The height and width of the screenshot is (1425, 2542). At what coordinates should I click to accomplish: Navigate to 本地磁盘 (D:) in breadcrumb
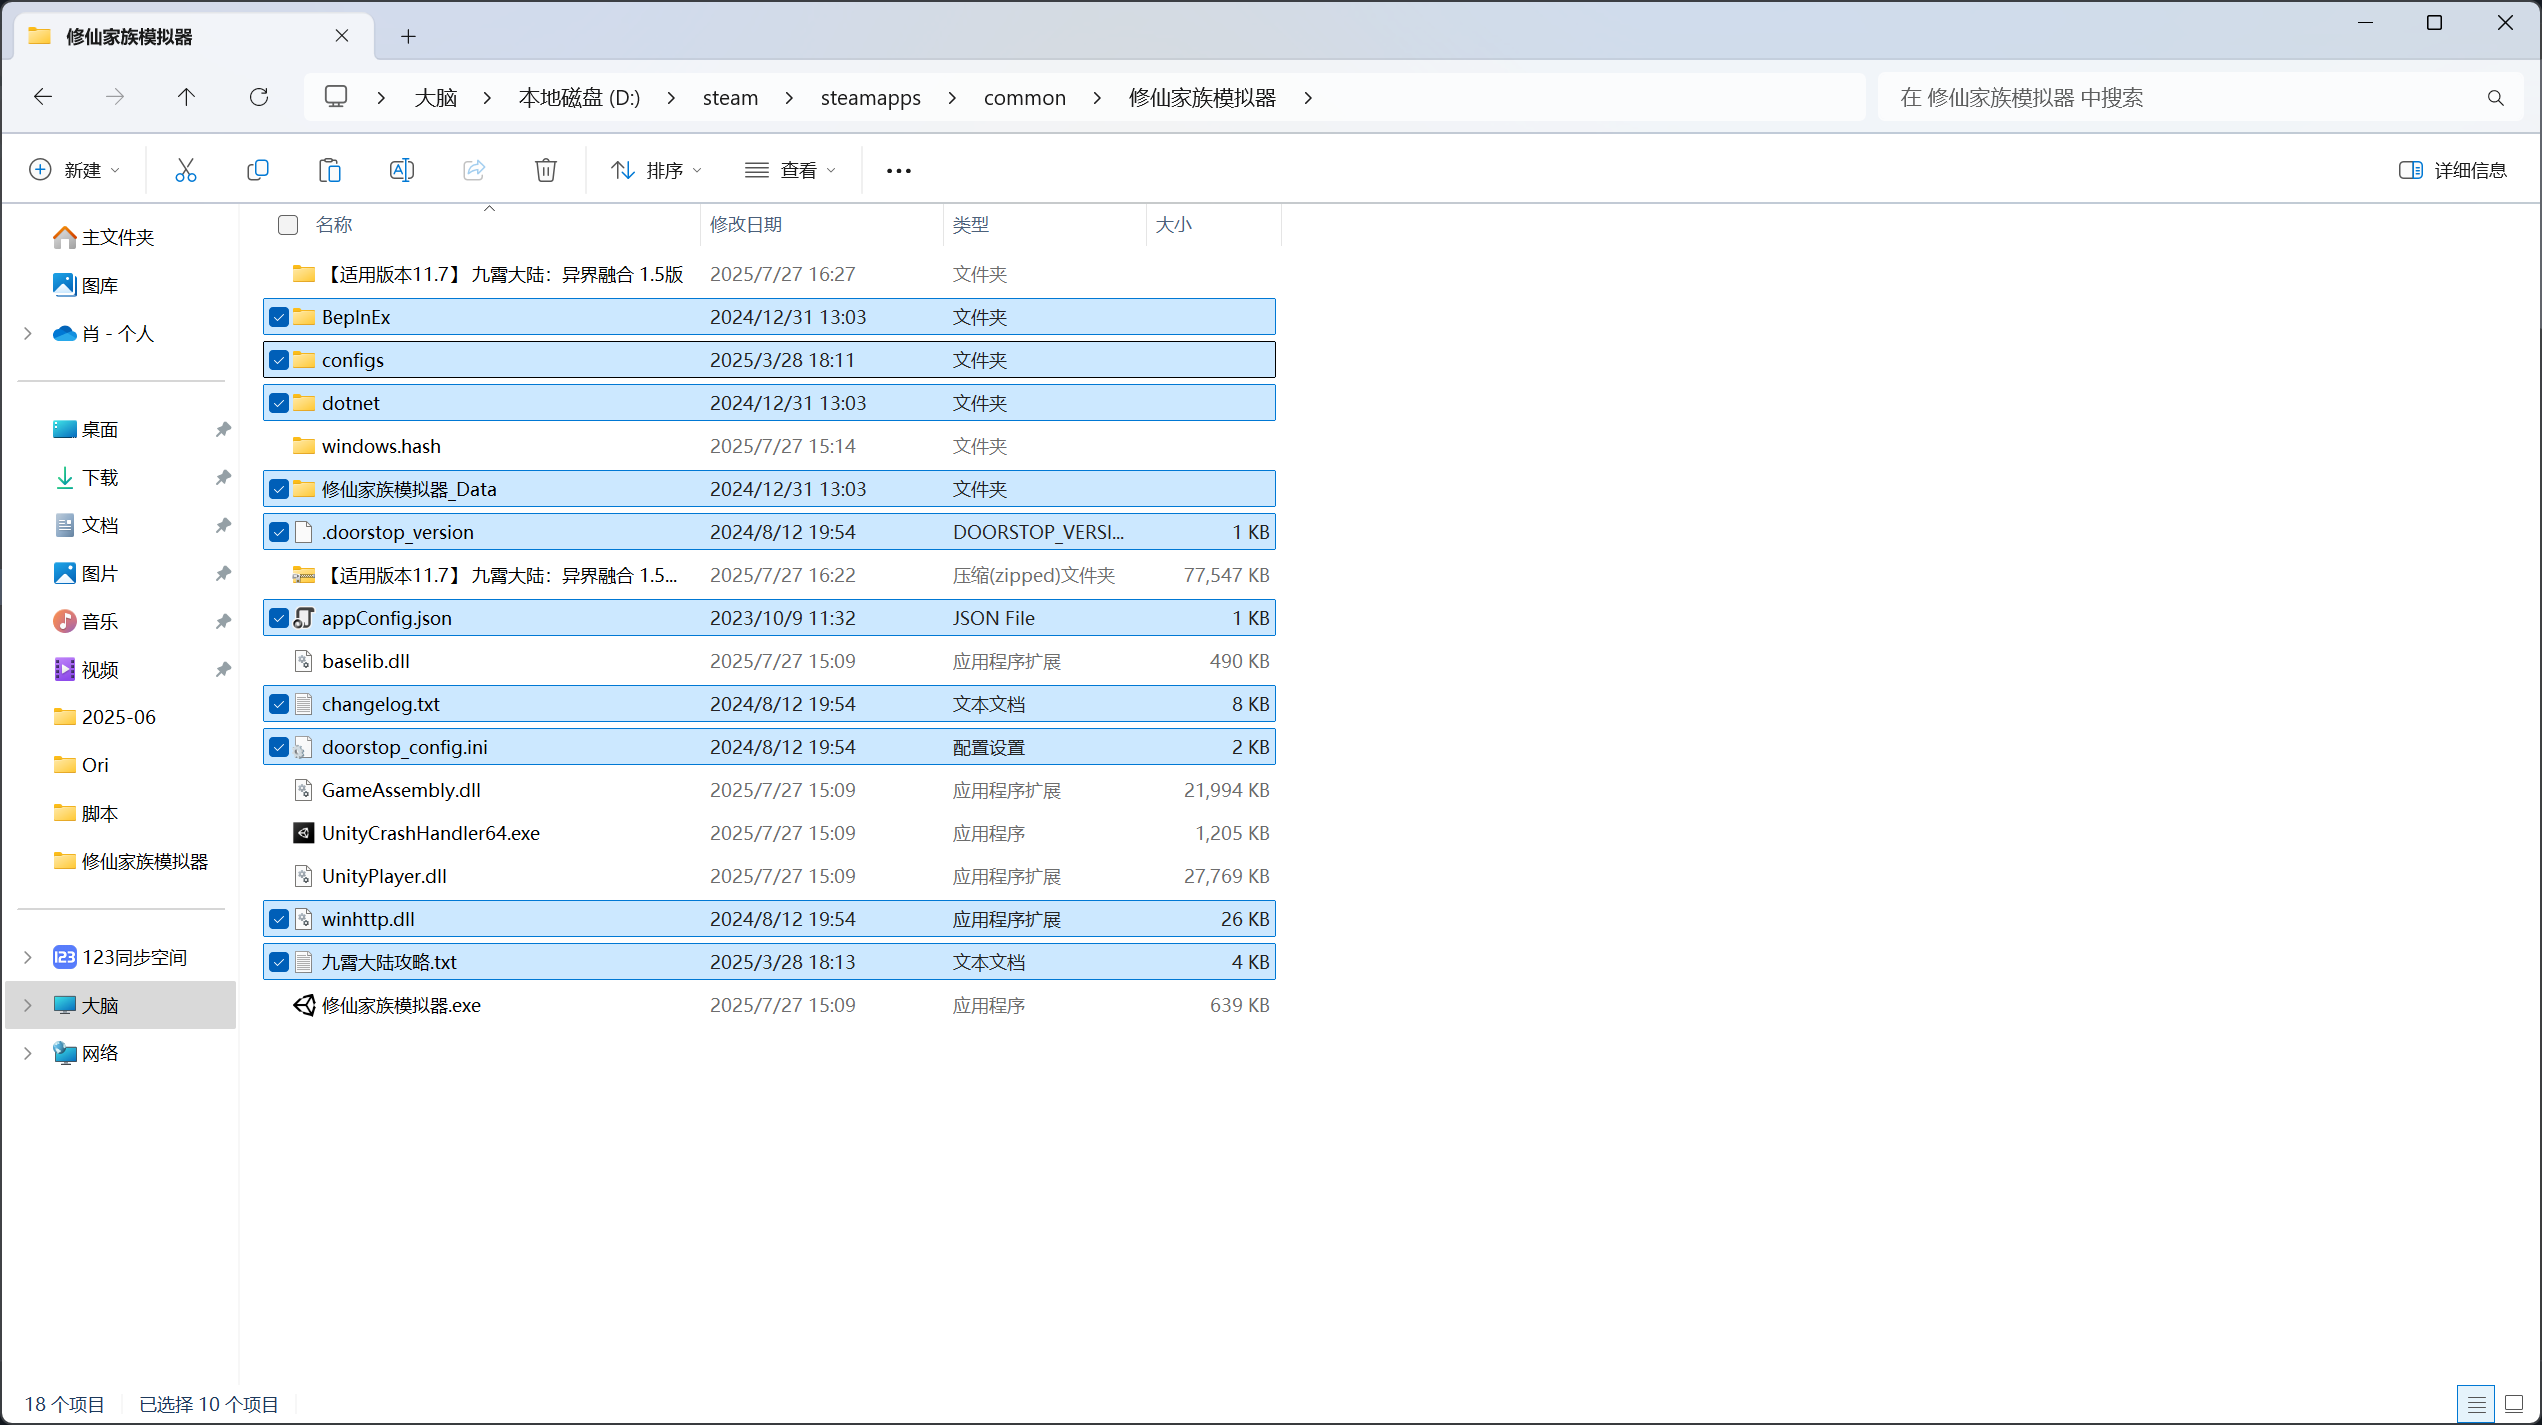click(579, 98)
